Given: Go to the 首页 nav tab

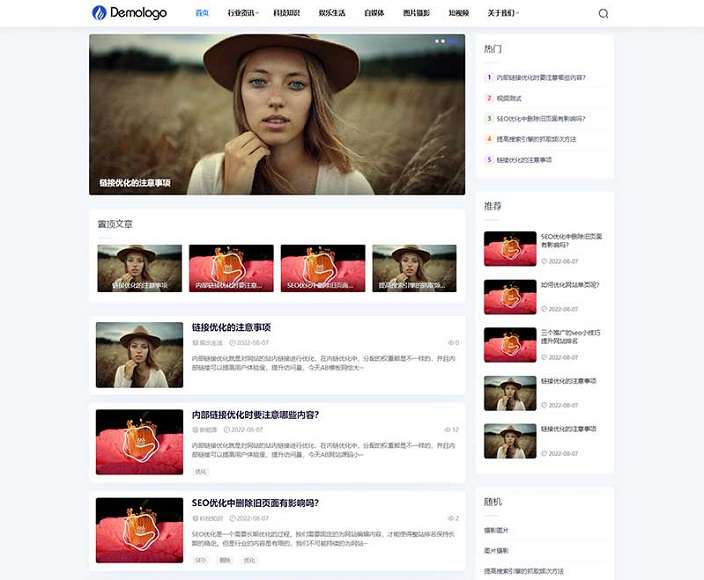Looking at the screenshot, I should (202, 14).
